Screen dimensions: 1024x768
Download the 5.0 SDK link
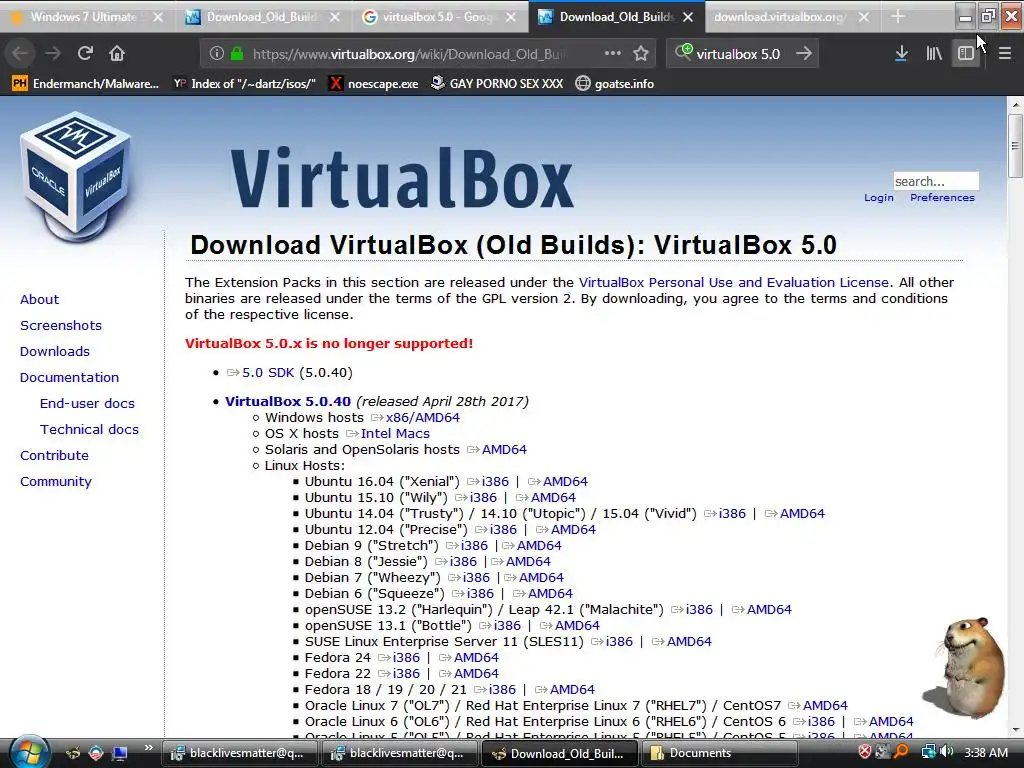pos(268,372)
